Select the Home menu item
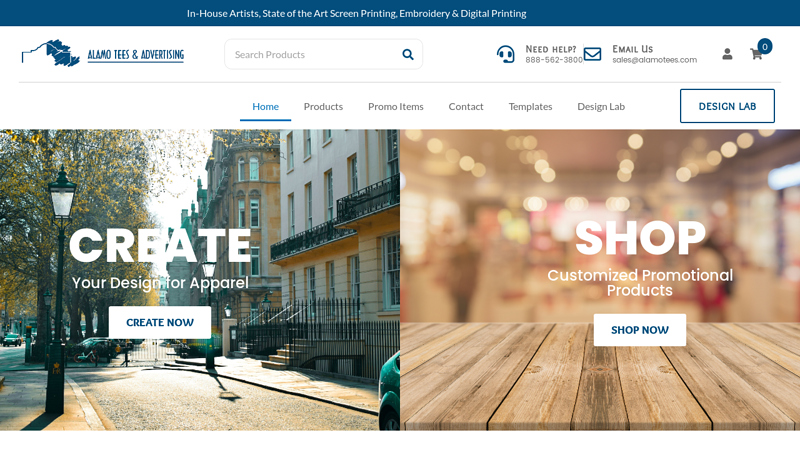 click(x=265, y=106)
